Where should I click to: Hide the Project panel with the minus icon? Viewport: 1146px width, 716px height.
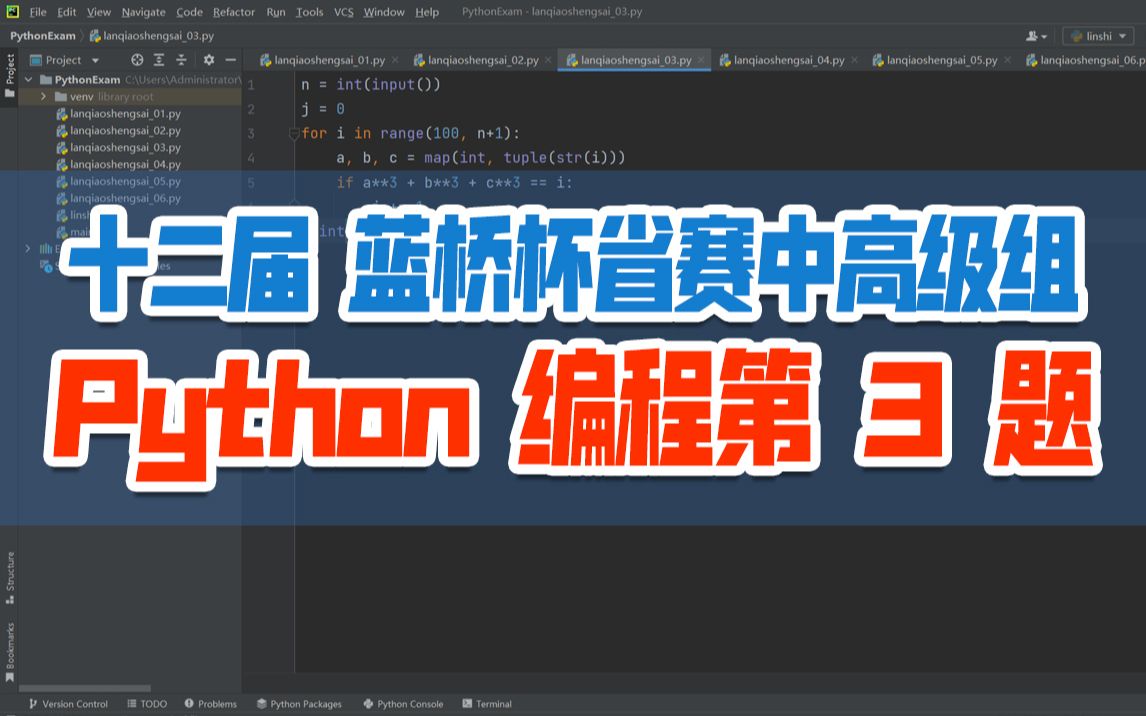[231, 60]
